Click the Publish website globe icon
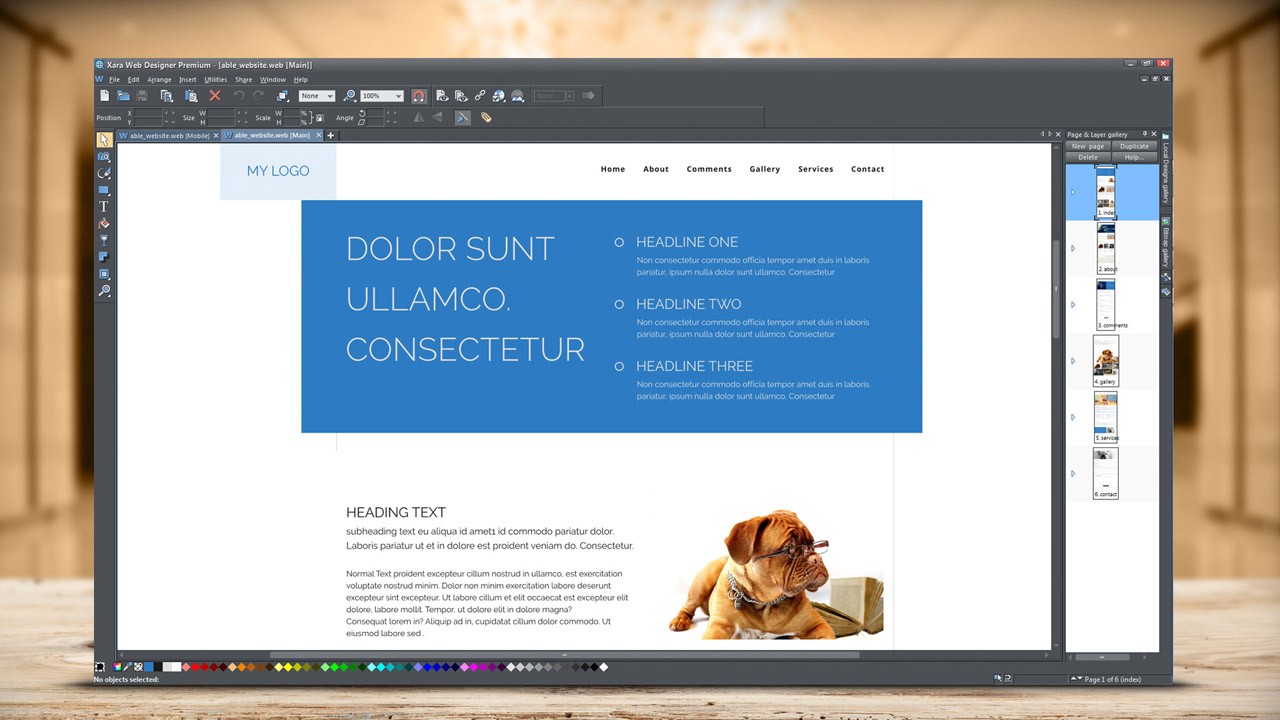 click(499, 96)
